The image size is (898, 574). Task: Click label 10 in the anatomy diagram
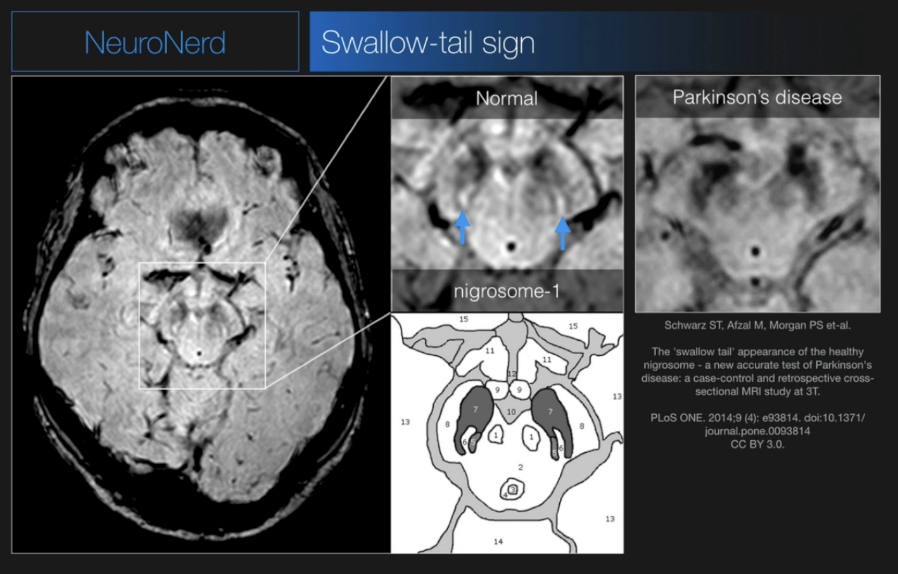pyautogui.click(x=511, y=411)
